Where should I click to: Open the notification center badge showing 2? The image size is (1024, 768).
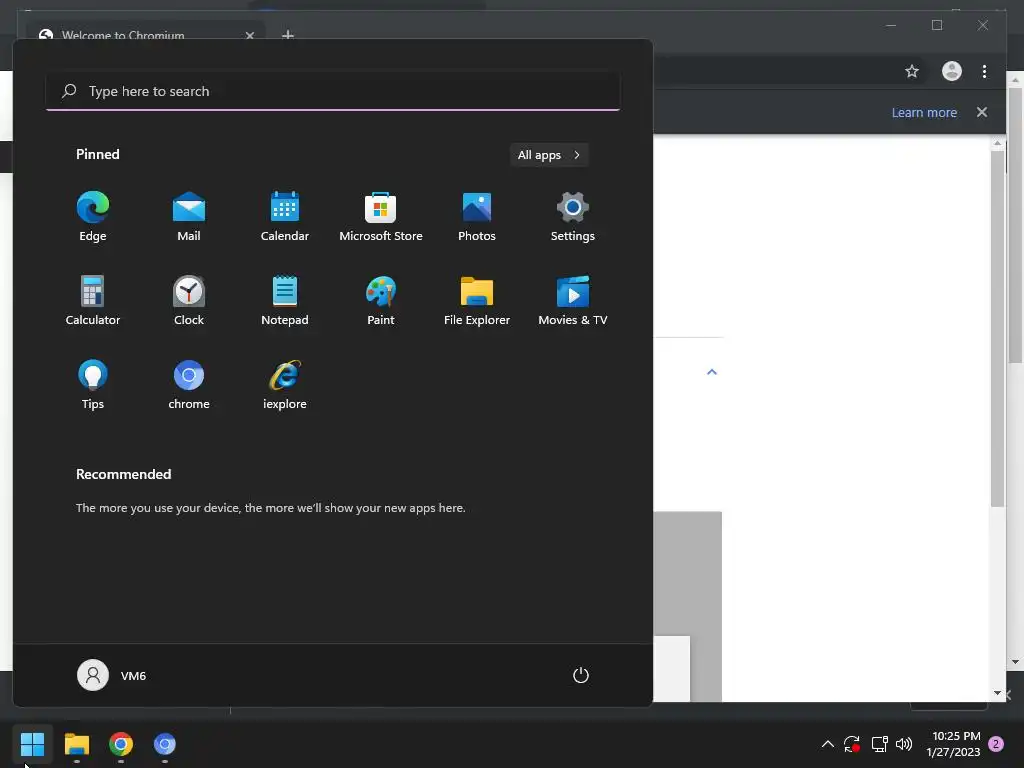click(996, 744)
